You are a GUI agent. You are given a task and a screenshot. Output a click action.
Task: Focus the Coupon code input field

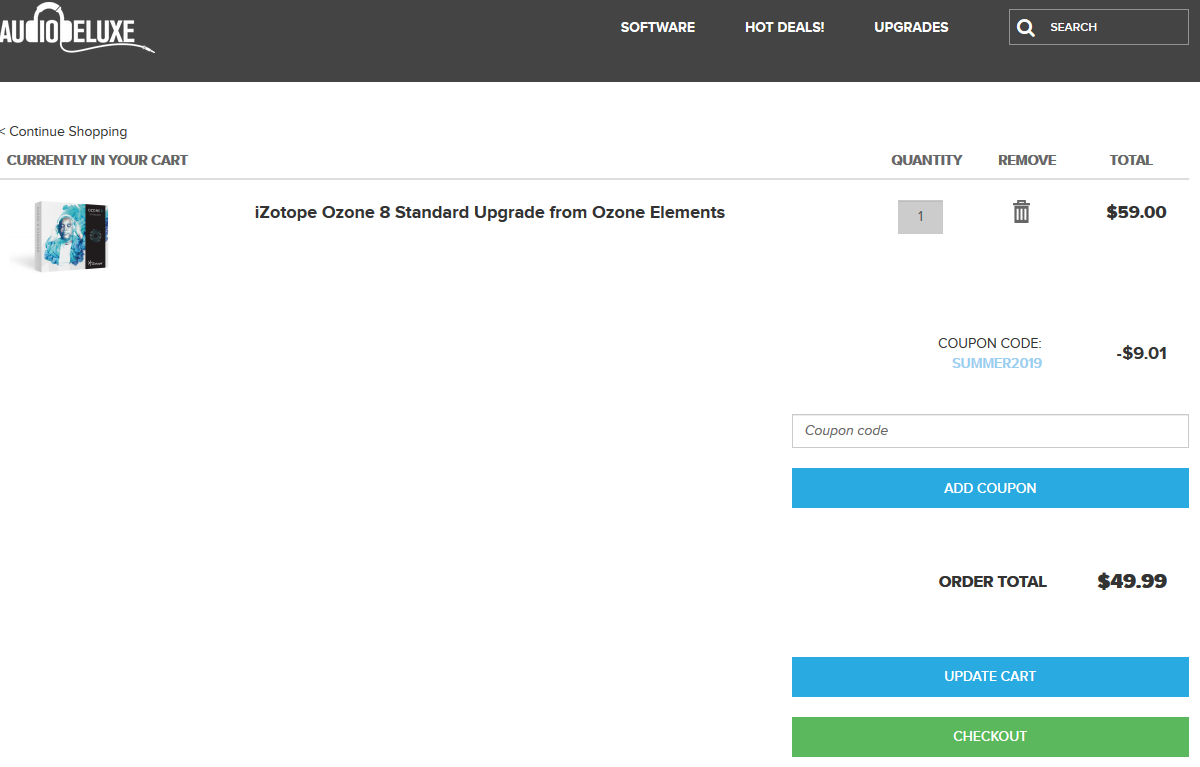click(990, 431)
